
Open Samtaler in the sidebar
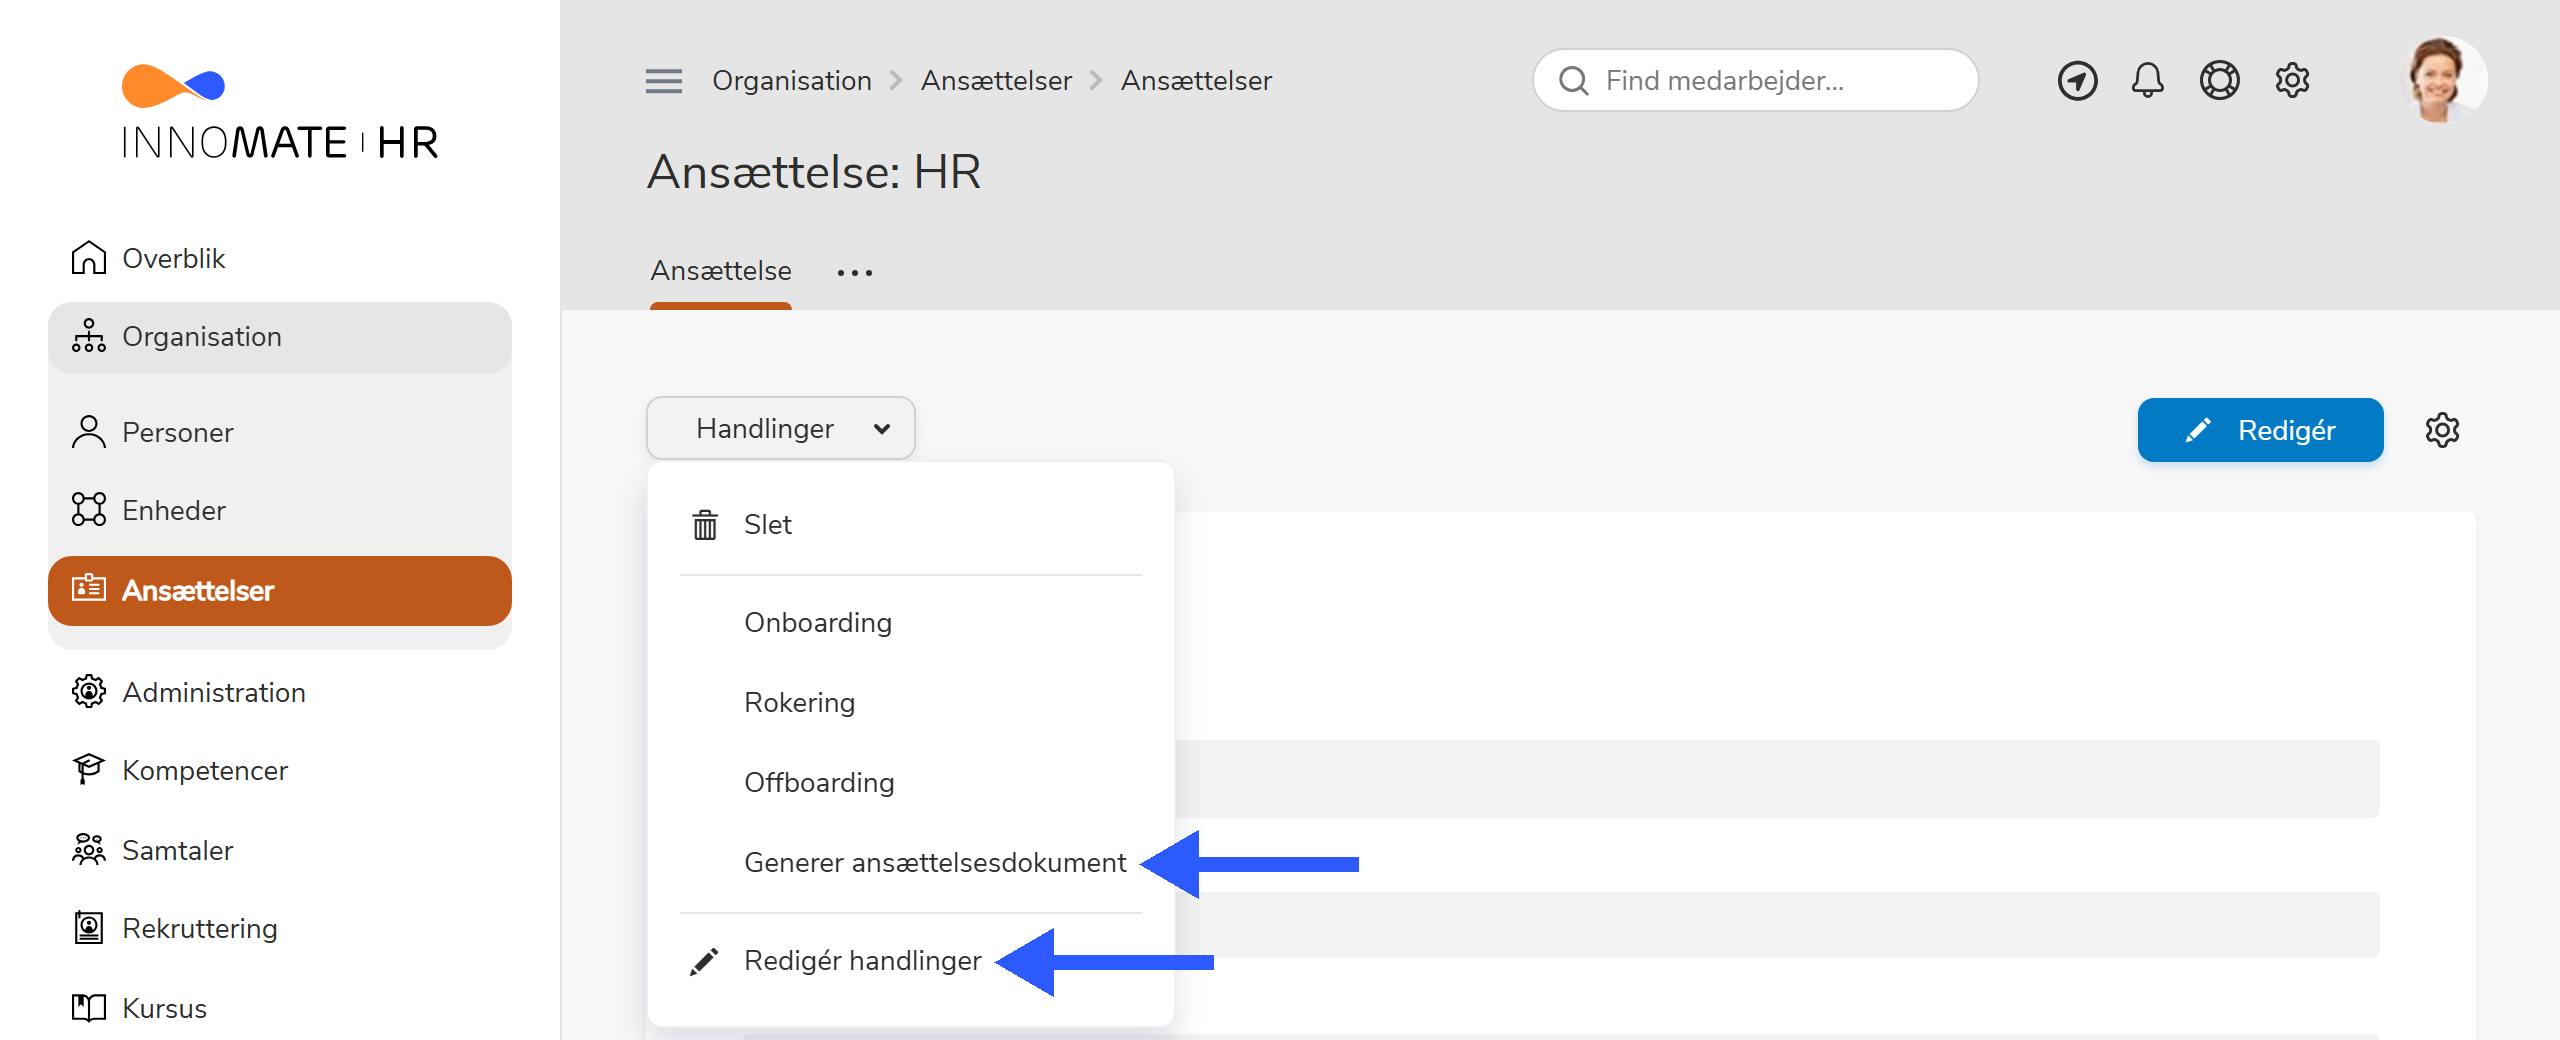[x=279, y=850]
